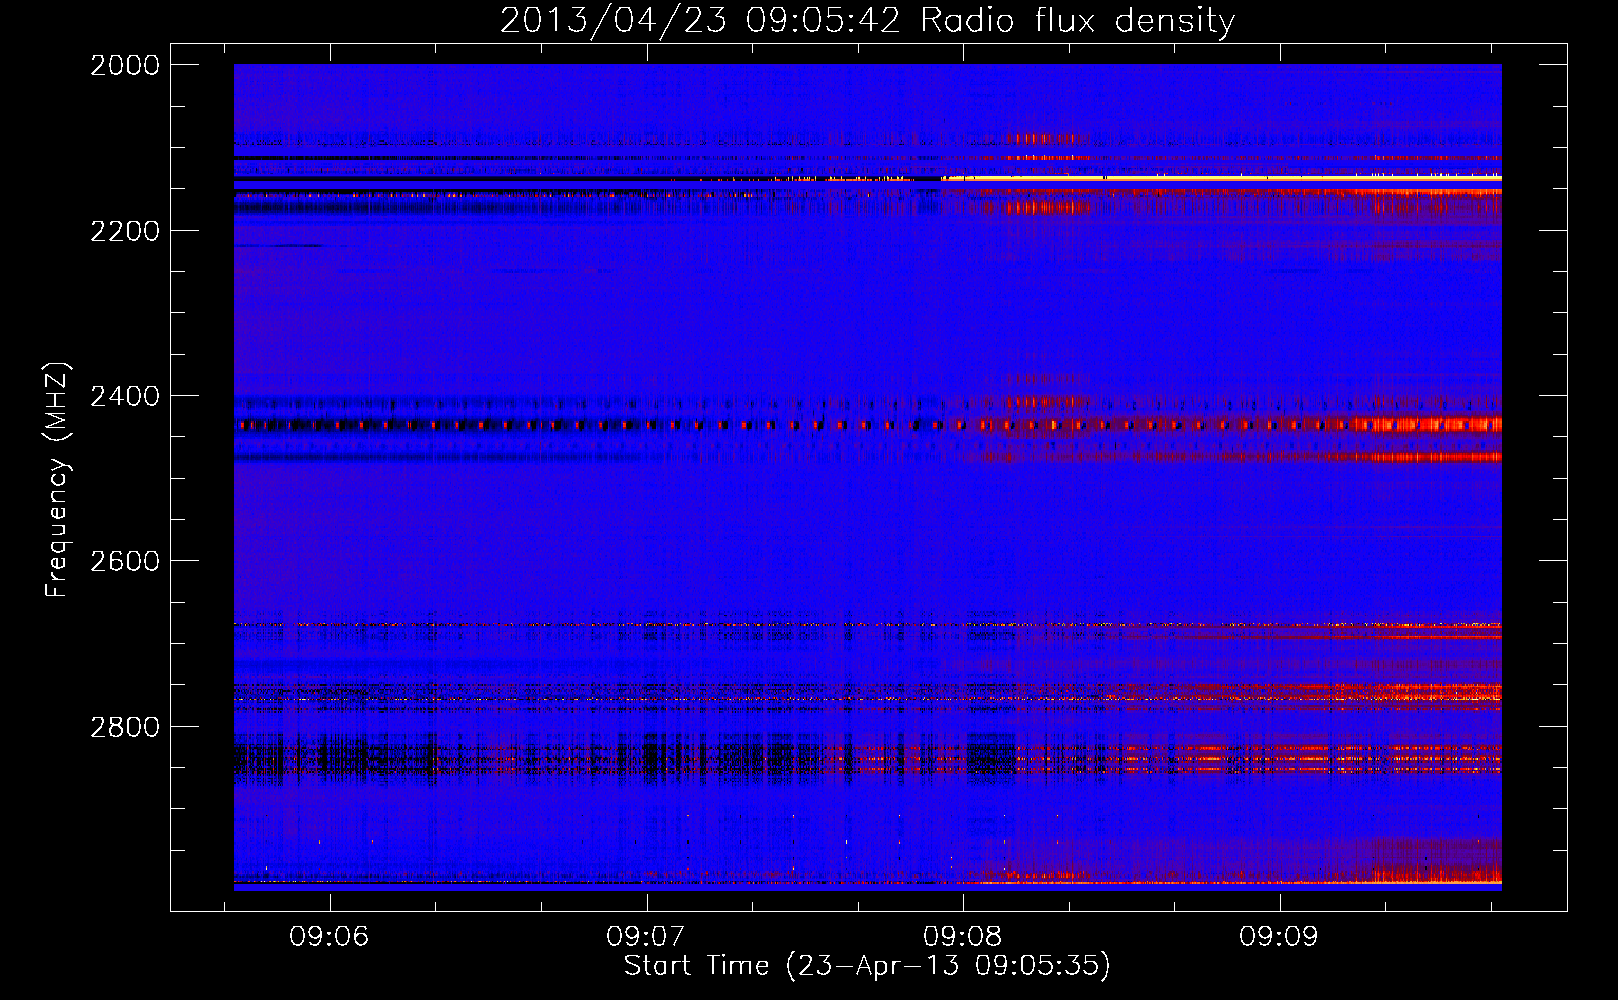This screenshot has height=1000, width=1618.
Task: Click the bright yellow emission line in the spectrogram
Action: pos(1221,178)
